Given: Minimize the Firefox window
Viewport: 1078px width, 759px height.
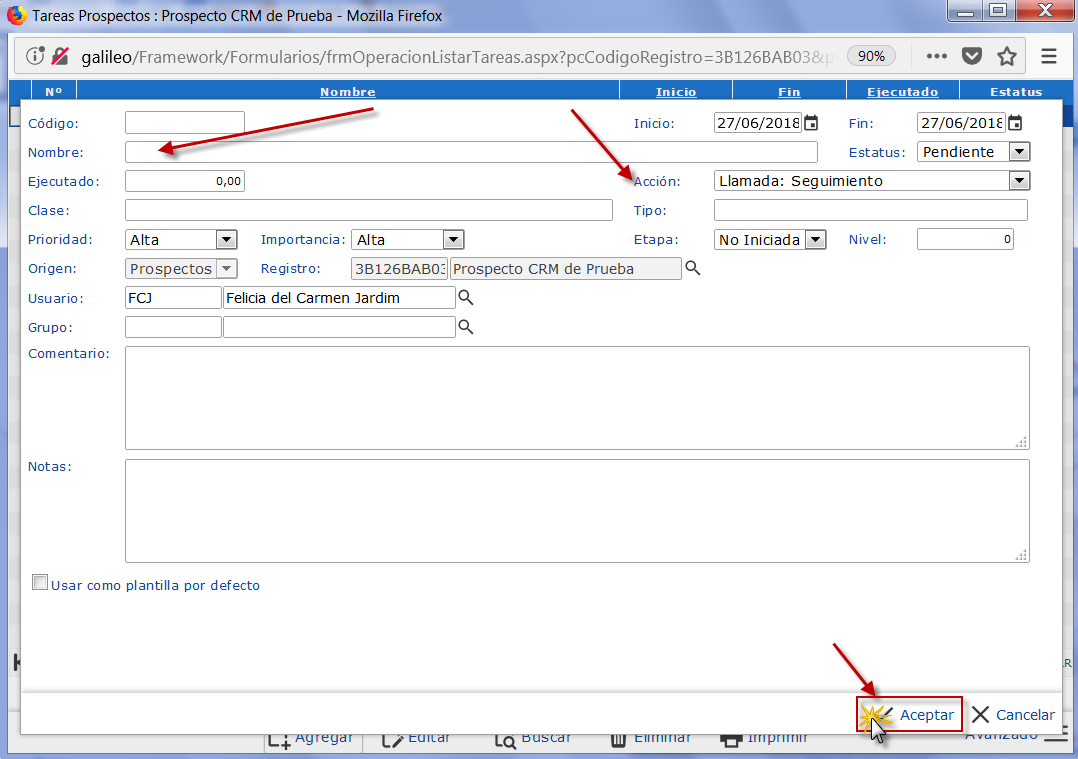Looking at the screenshot, I should (x=965, y=10).
